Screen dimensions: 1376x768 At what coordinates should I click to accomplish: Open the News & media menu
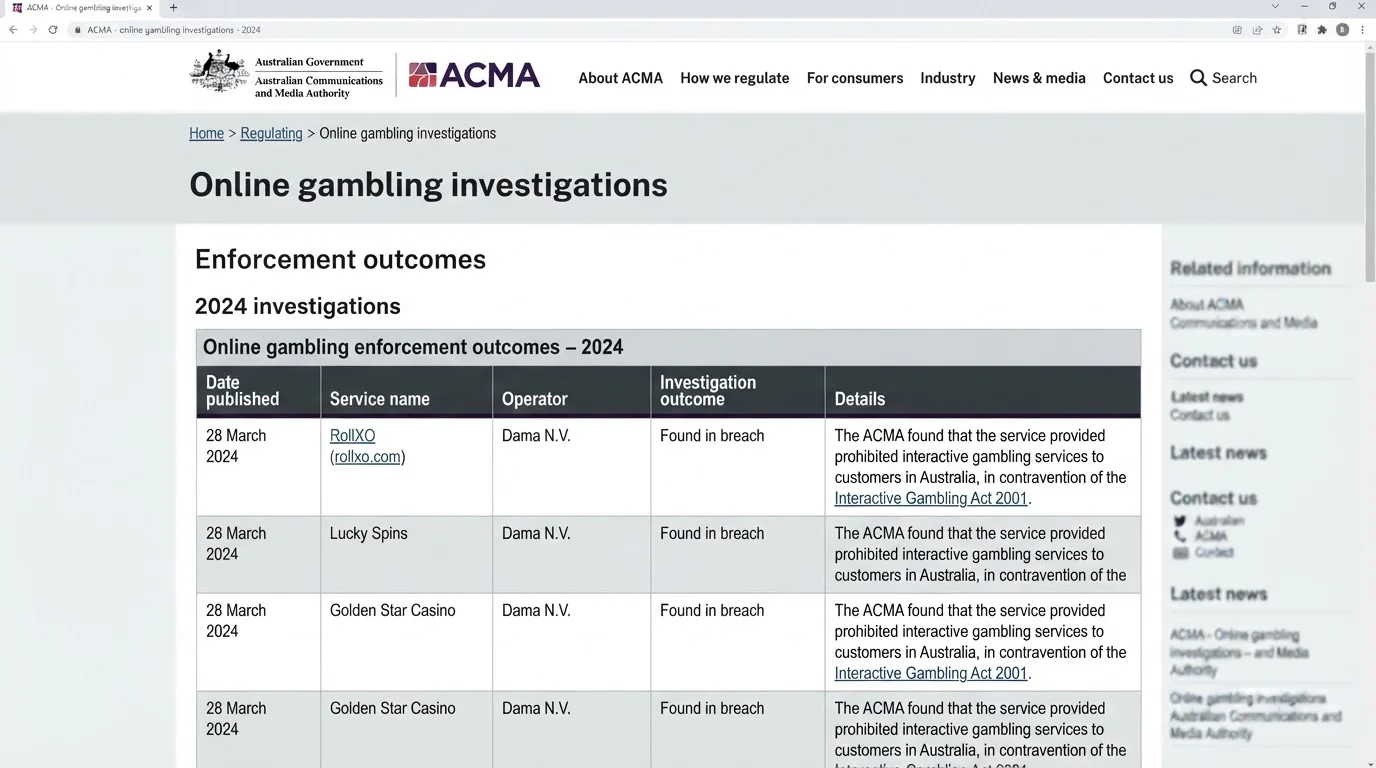[1039, 78]
